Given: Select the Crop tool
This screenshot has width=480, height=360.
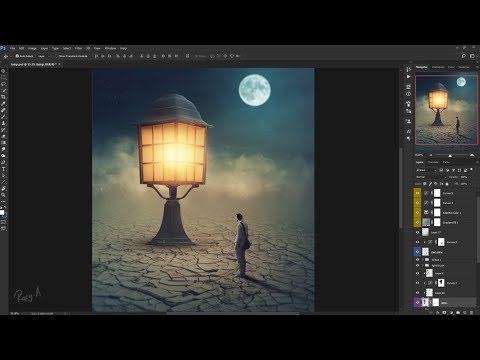Looking at the screenshot, I should tap(3, 97).
